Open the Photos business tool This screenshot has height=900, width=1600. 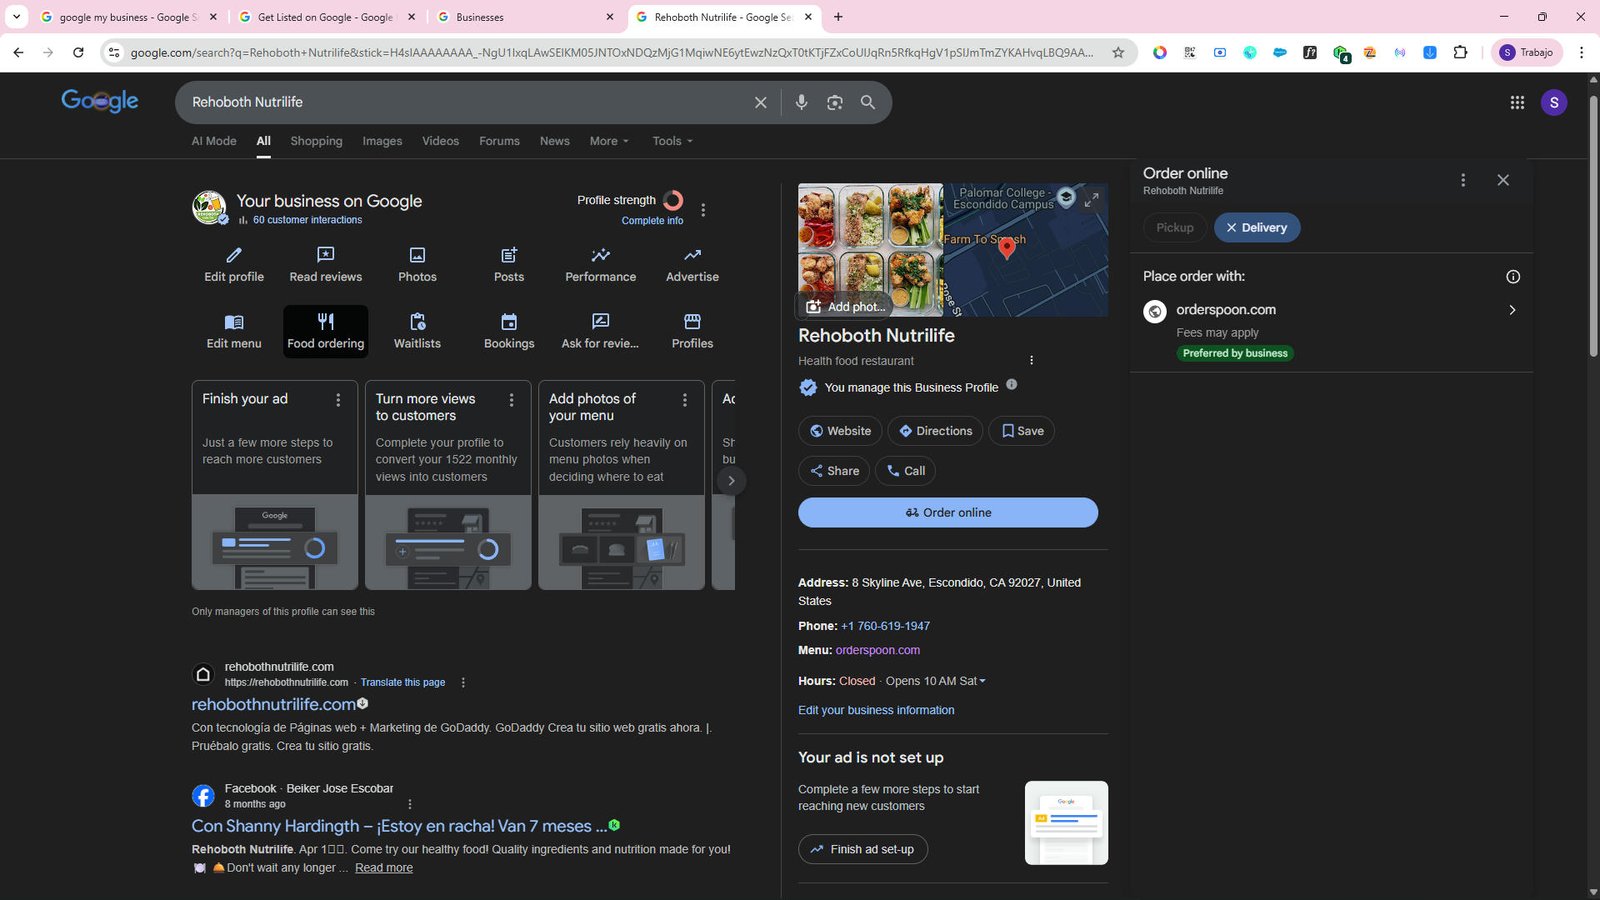pos(417,265)
